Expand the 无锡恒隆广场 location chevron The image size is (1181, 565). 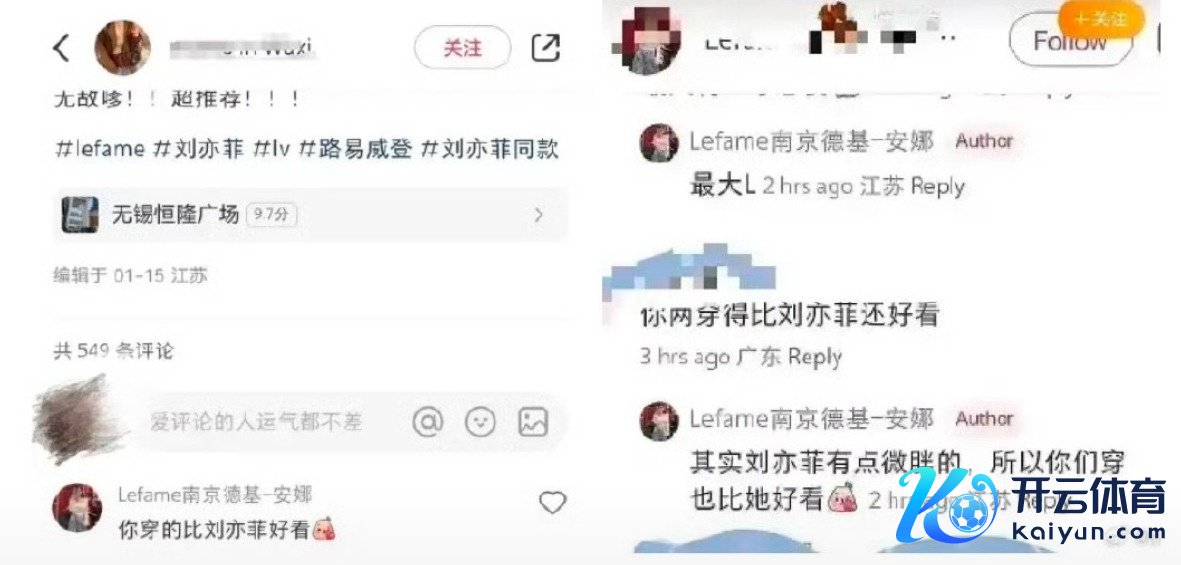(x=539, y=215)
